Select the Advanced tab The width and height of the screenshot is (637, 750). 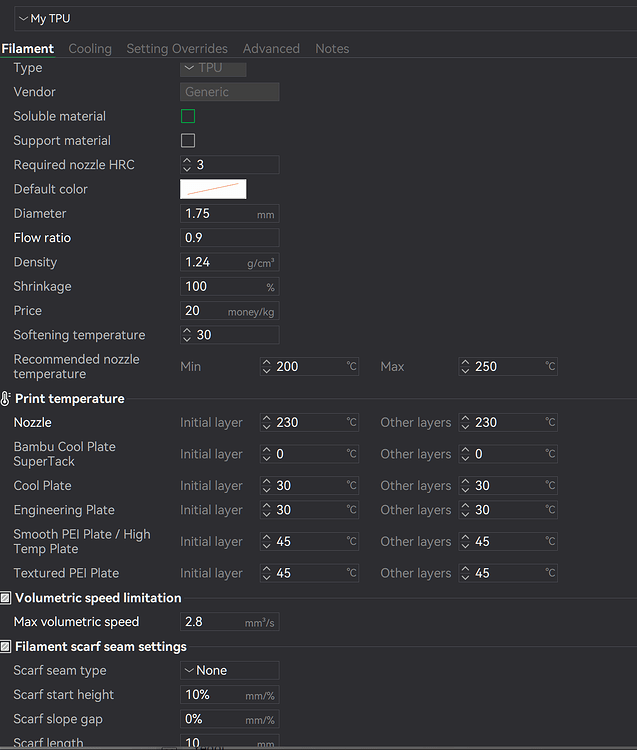(271, 49)
